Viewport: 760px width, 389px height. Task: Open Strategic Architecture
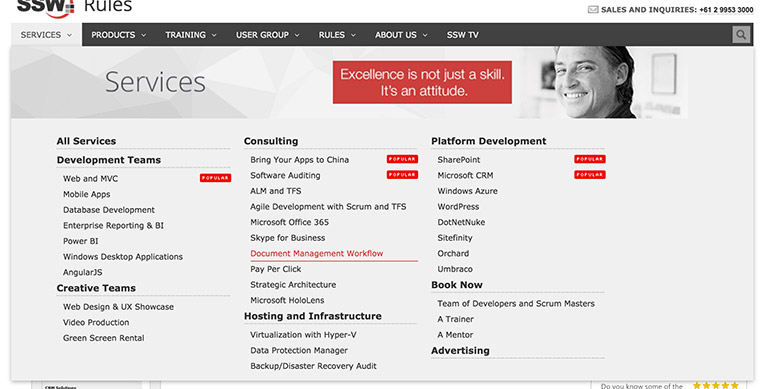pos(293,284)
